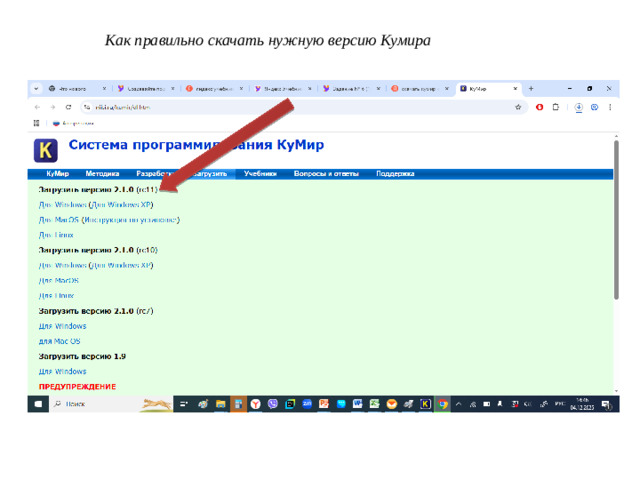
Task: Open the red Opera-style extension icon
Action: (x=540, y=107)
